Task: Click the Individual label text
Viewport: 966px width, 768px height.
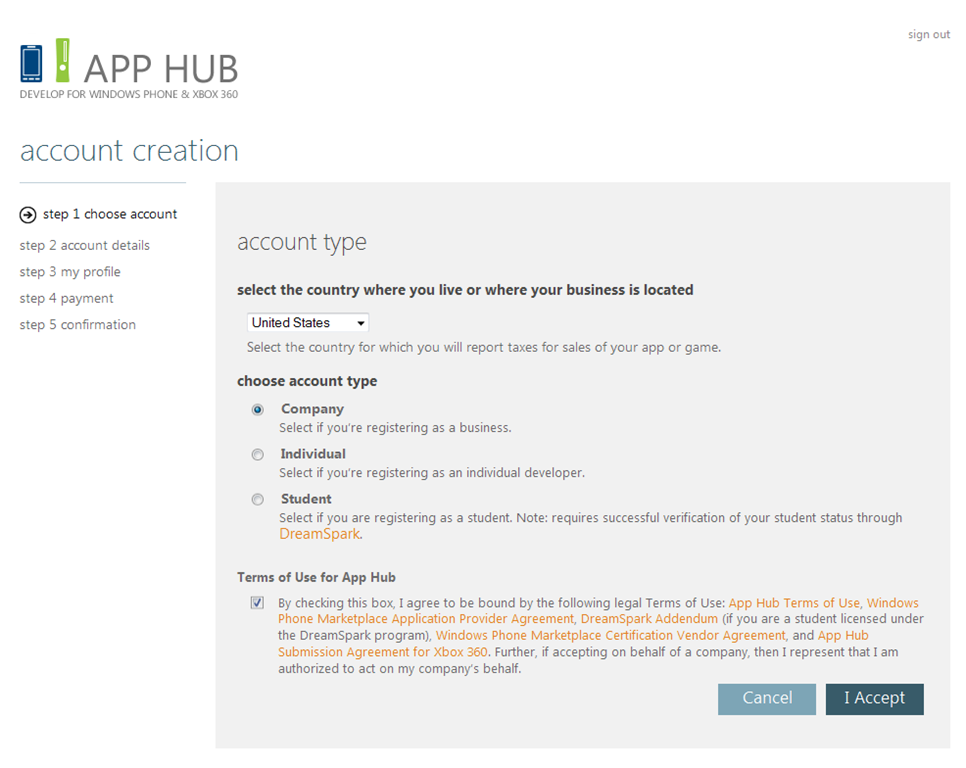Action: (313, 454)
